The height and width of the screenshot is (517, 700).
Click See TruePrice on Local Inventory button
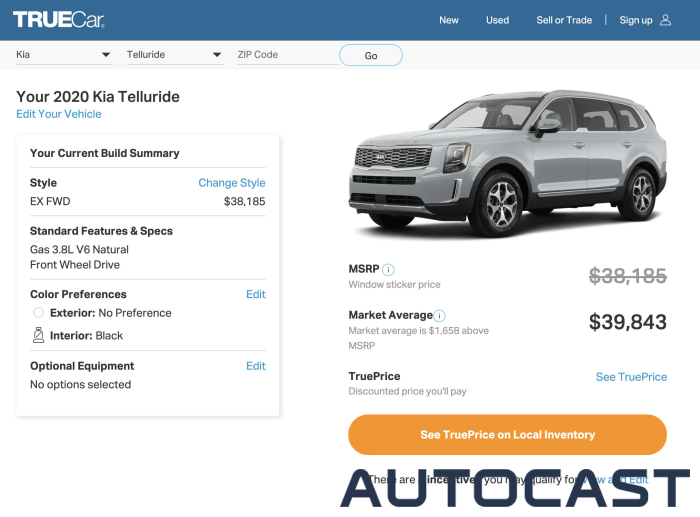pos(507,435)
